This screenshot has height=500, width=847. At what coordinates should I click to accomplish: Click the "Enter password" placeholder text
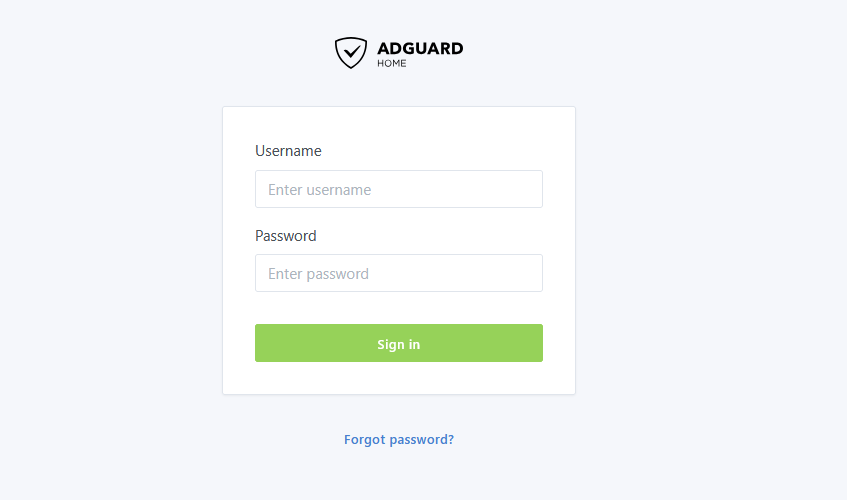(x=318, y=274)
